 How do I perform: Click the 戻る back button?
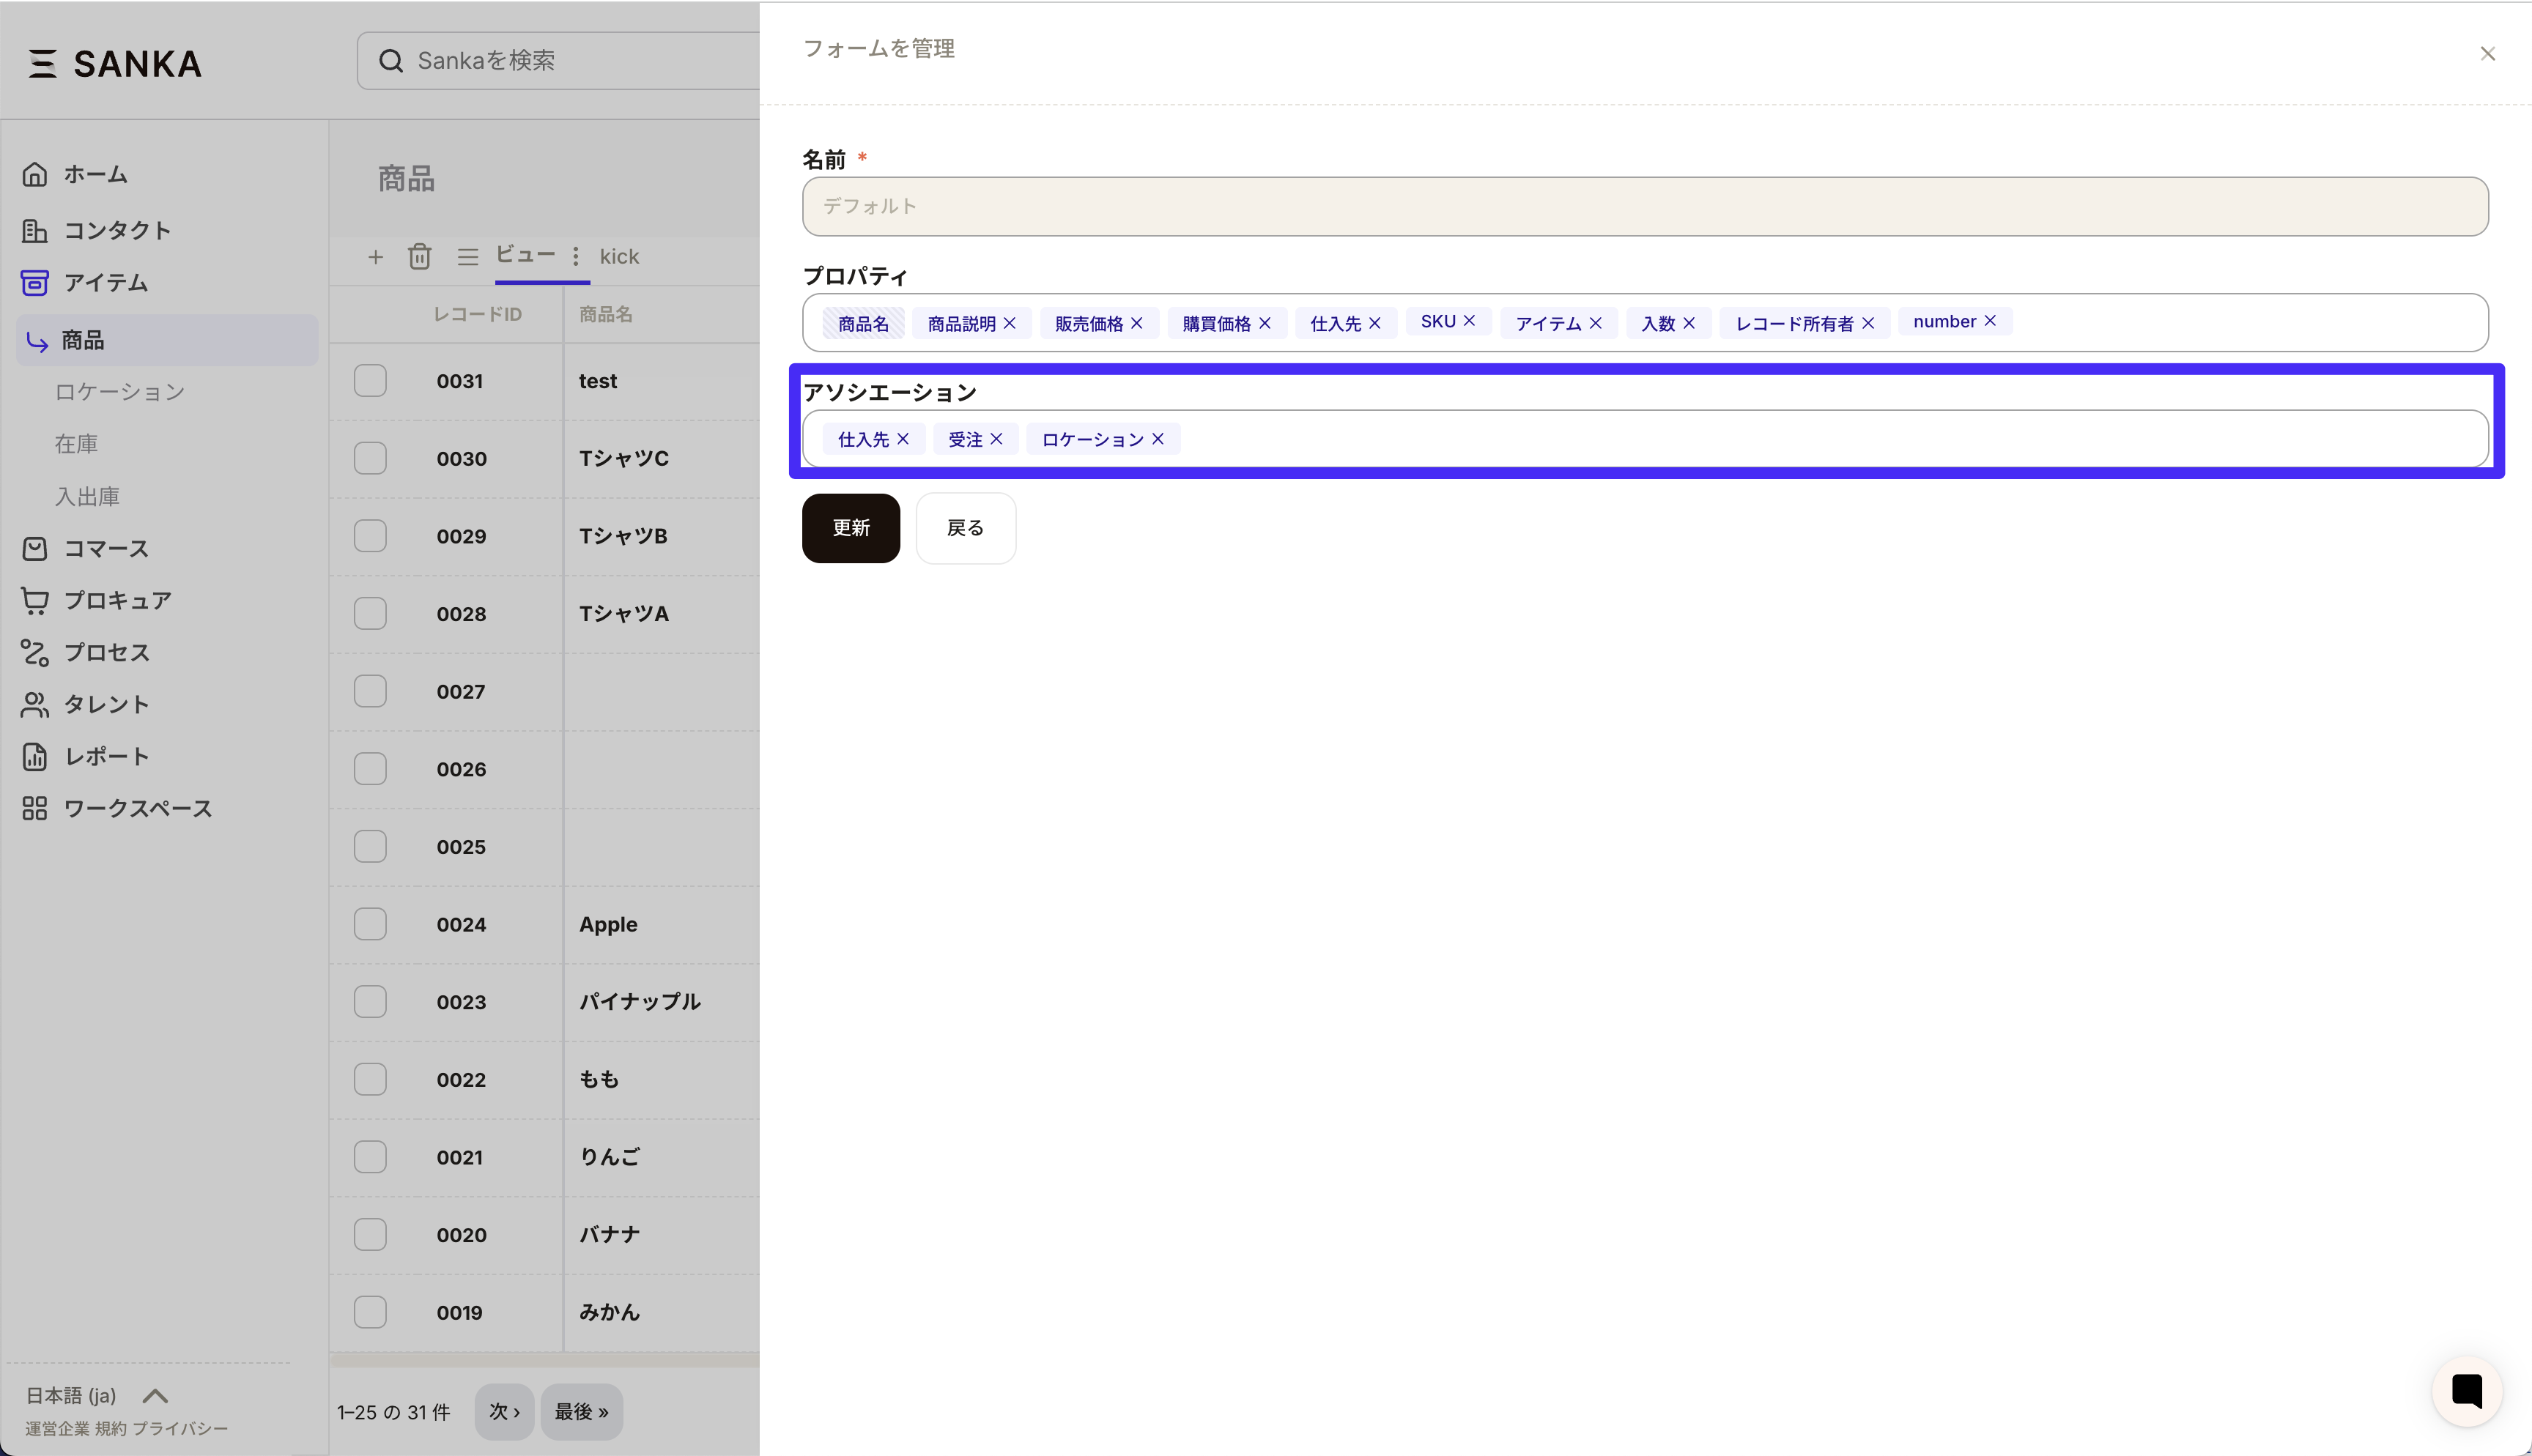pyautogui.click(x=965, y=528)
